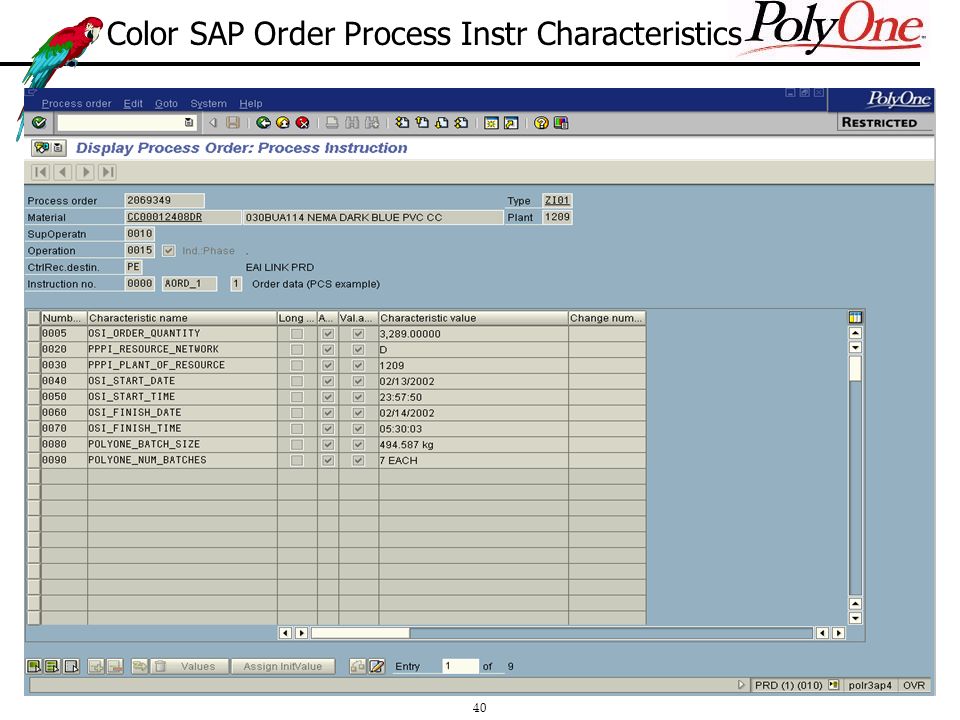
Task: Click the Assign InitValue button
Action: tap(283, 666)
